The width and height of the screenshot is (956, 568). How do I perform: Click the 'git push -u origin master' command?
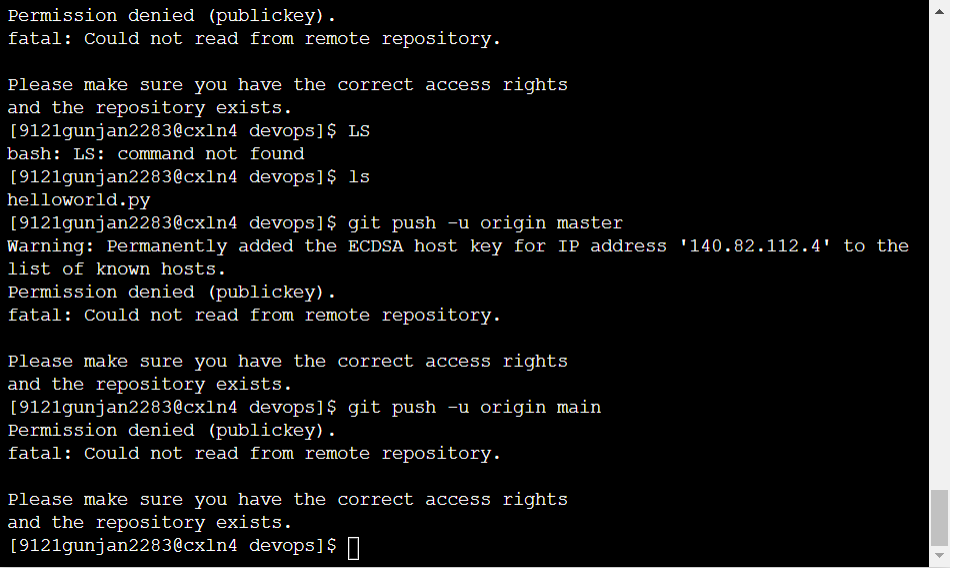tap(485, 224)
